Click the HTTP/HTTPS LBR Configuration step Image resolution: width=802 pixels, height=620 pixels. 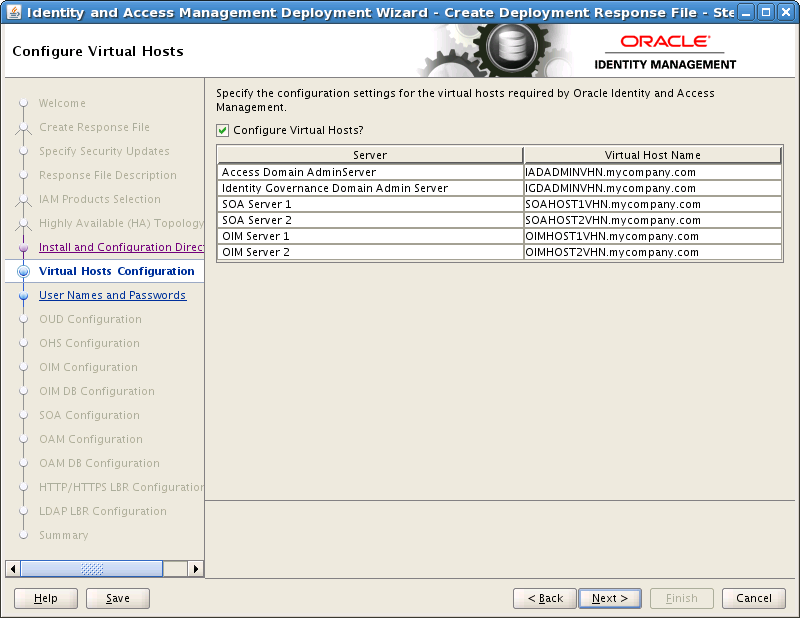tap(121, 488)
